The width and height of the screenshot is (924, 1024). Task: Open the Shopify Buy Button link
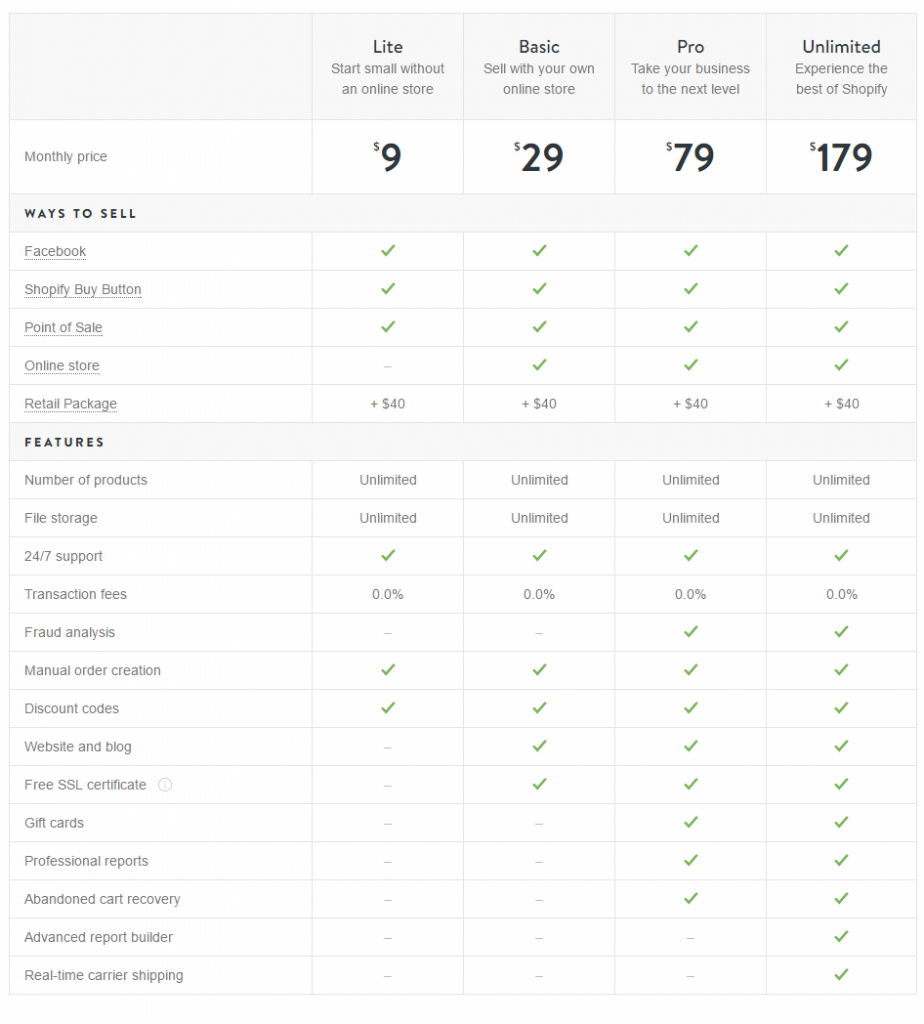point(83,289)
